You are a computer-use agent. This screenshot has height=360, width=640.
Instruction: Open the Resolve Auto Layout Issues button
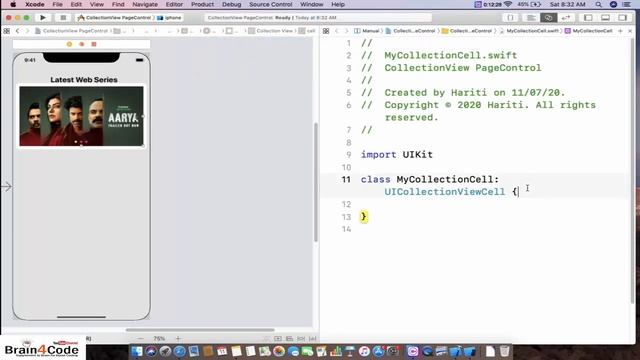click(313, 338)
